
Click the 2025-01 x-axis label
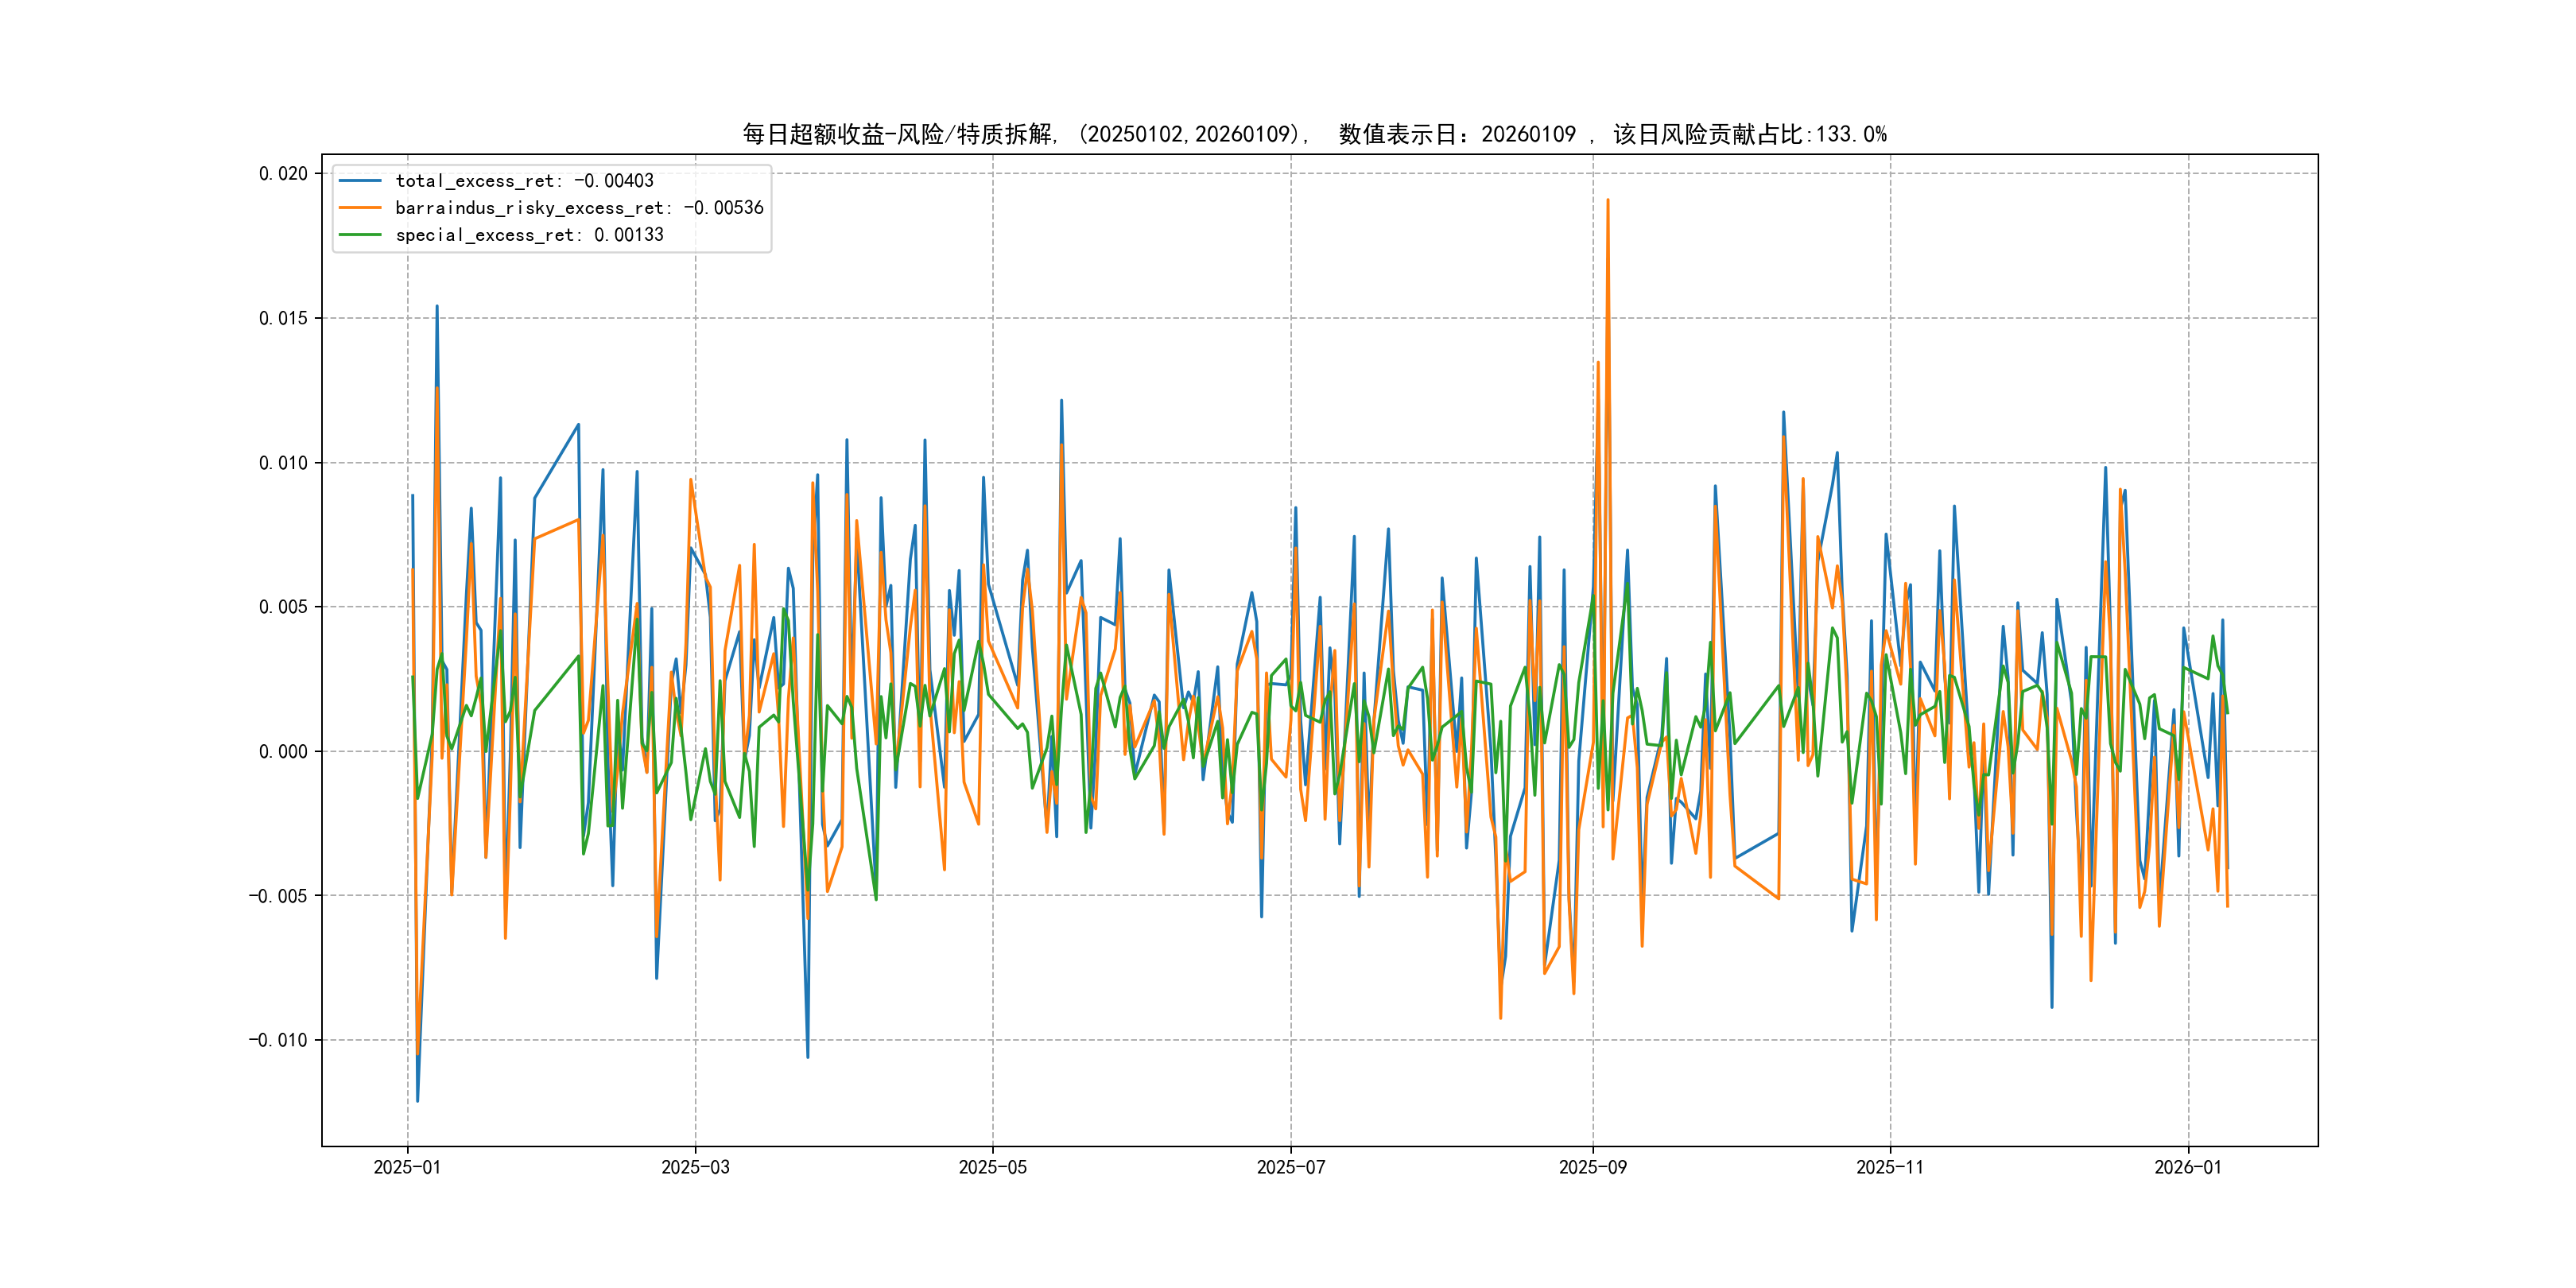407,1168
